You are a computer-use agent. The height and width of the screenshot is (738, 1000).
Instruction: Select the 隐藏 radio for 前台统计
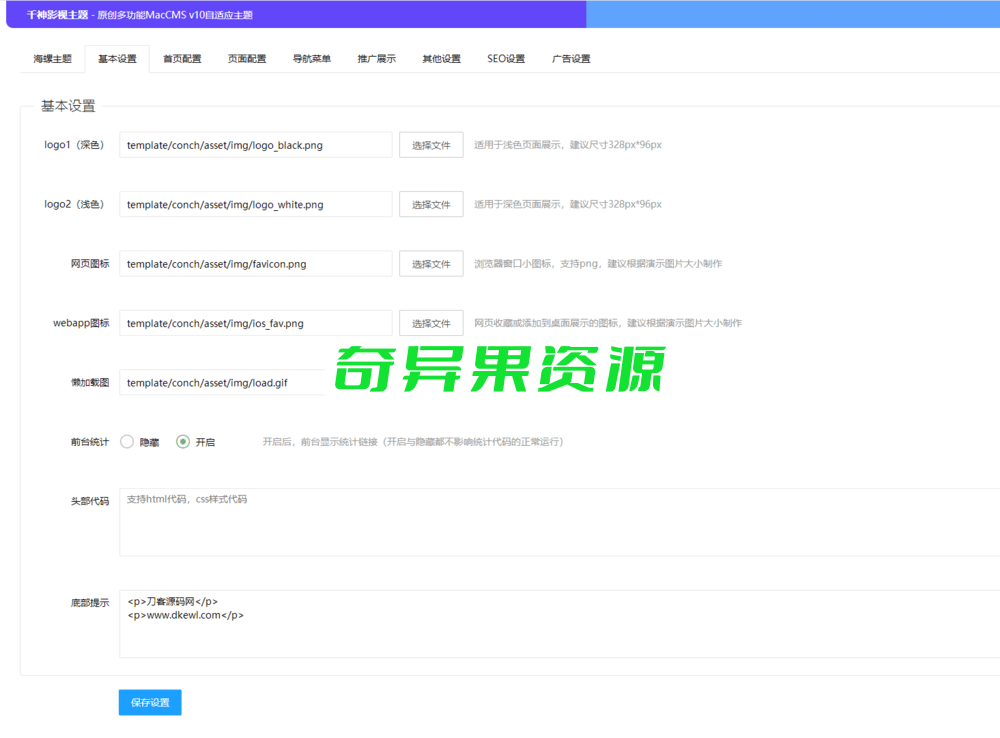coord(127,441)
